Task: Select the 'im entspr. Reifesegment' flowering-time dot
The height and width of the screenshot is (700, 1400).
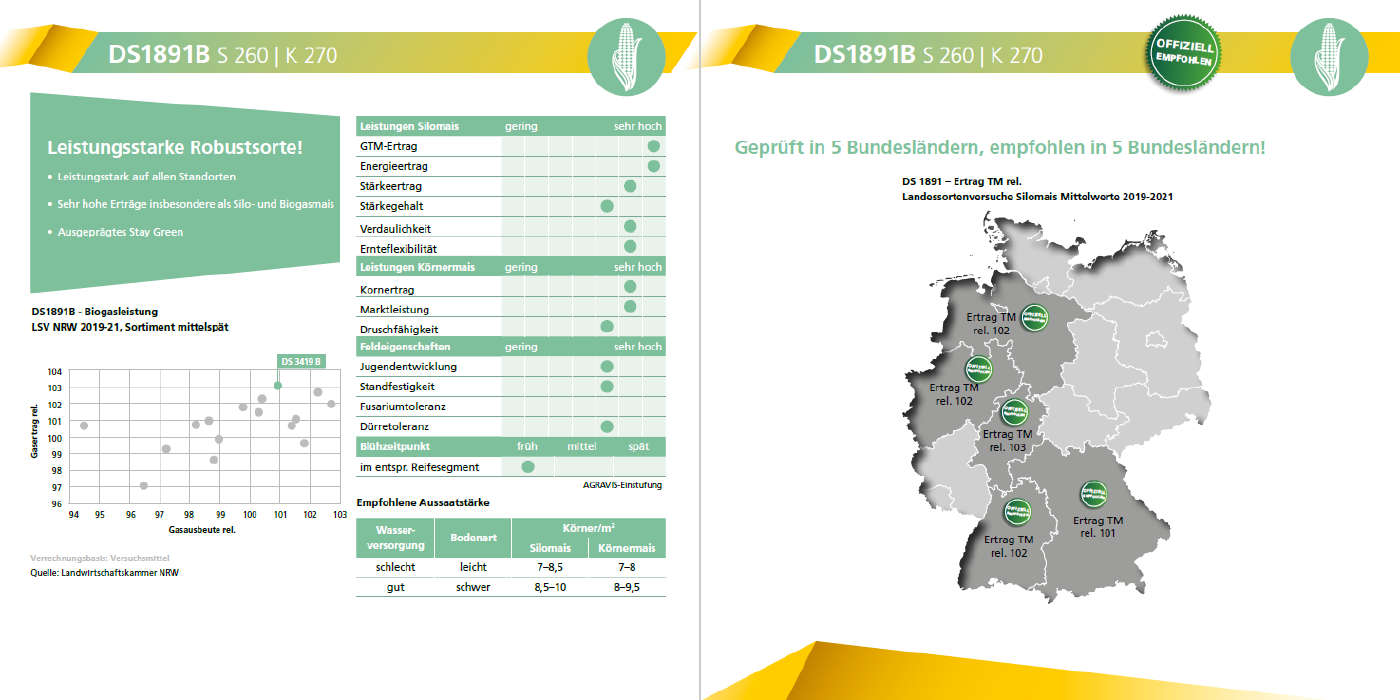Action: pos(528,467)
